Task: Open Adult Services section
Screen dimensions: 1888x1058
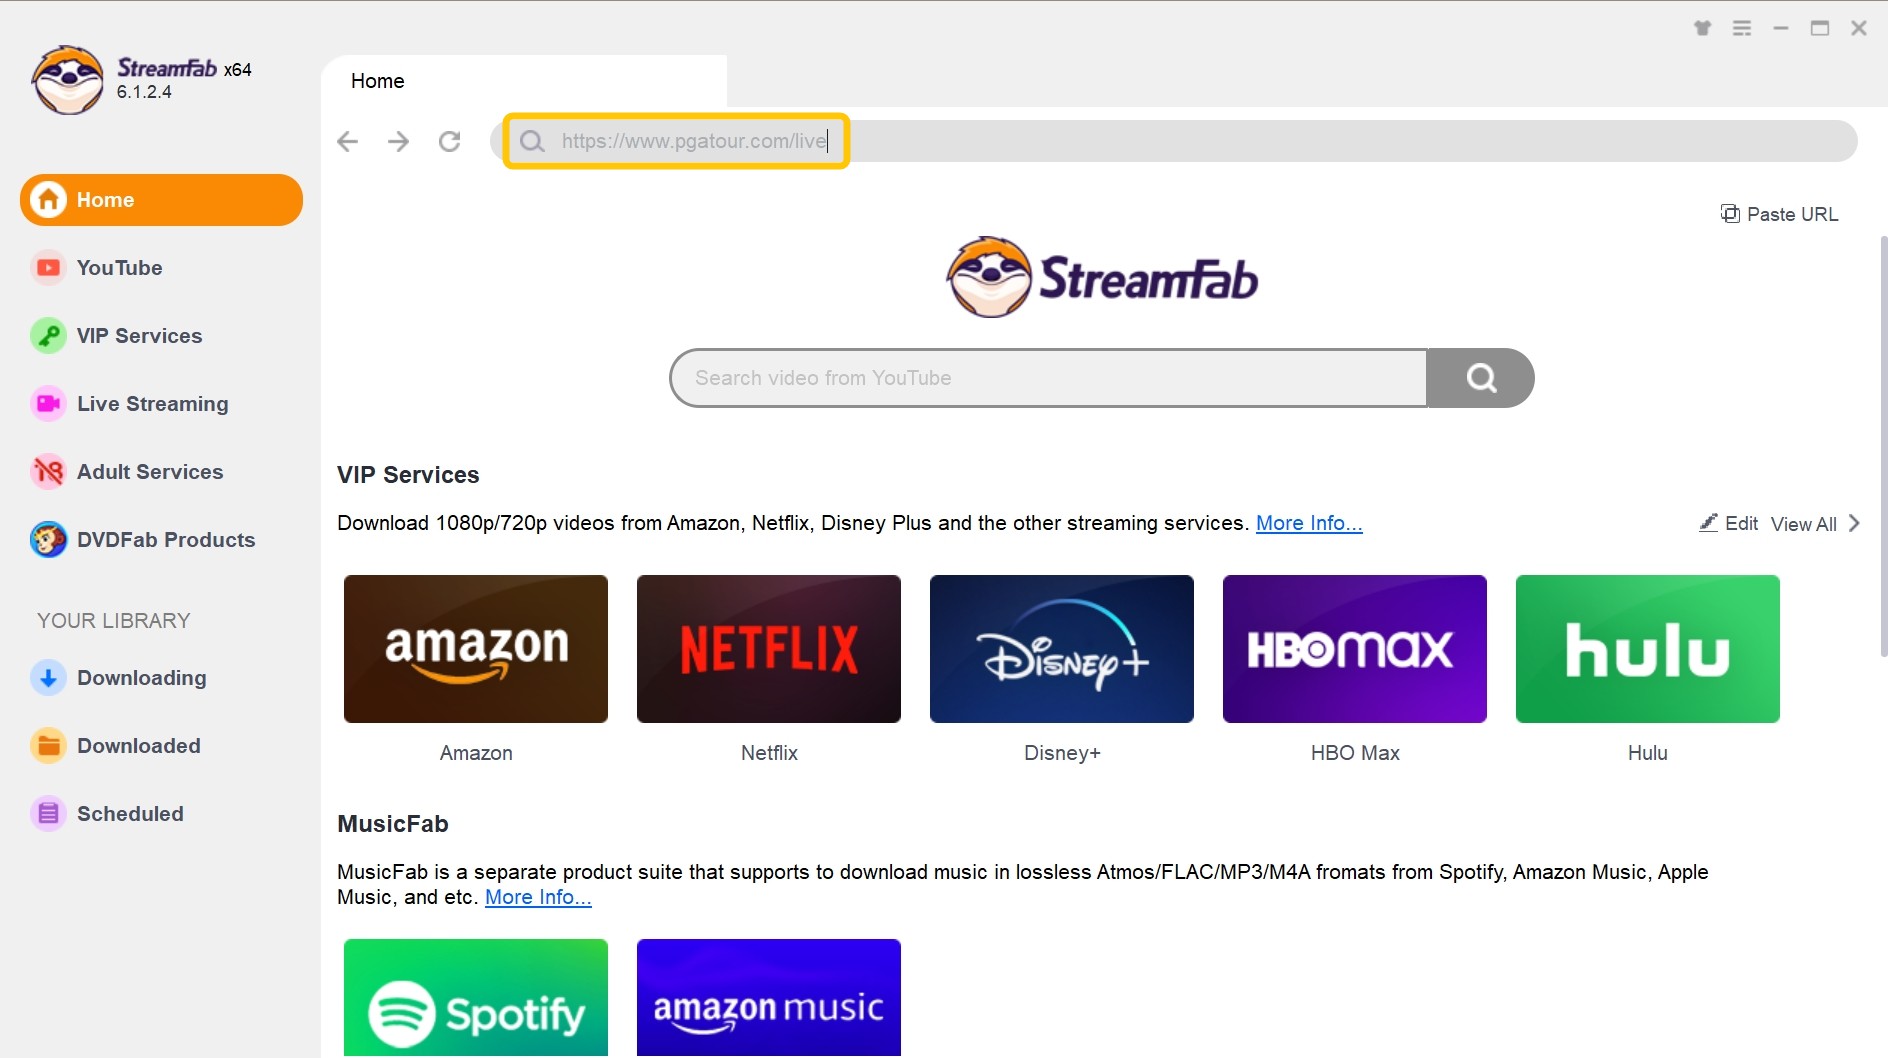Action: 161,472
